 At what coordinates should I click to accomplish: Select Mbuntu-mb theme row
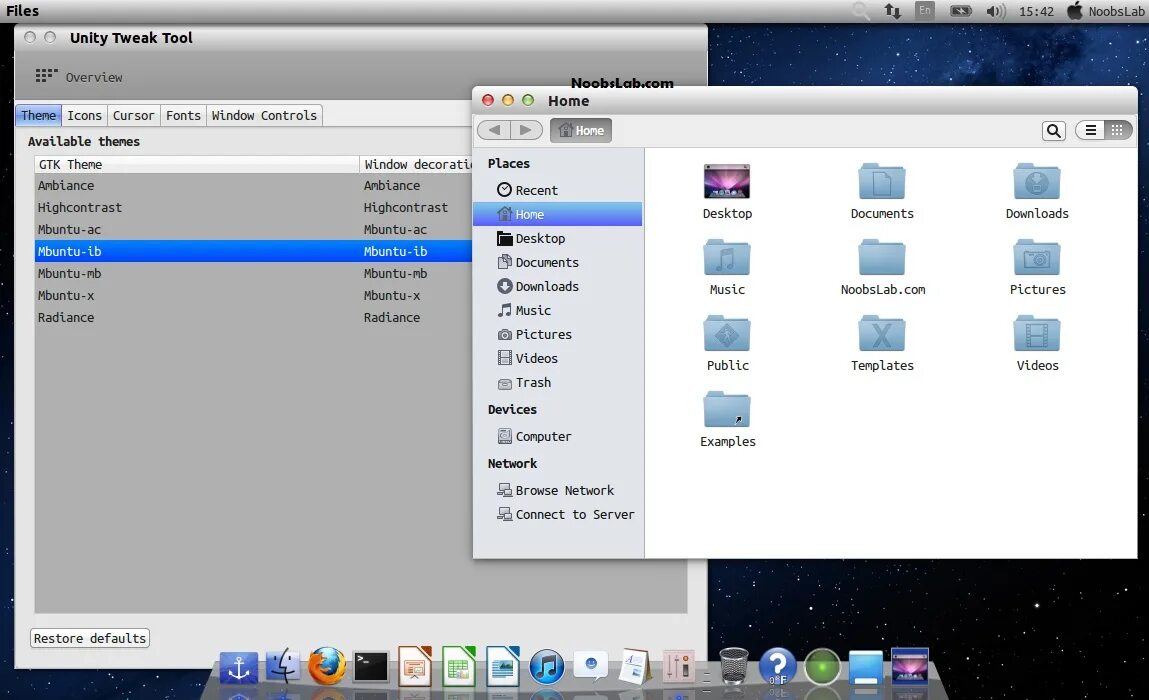254,273
